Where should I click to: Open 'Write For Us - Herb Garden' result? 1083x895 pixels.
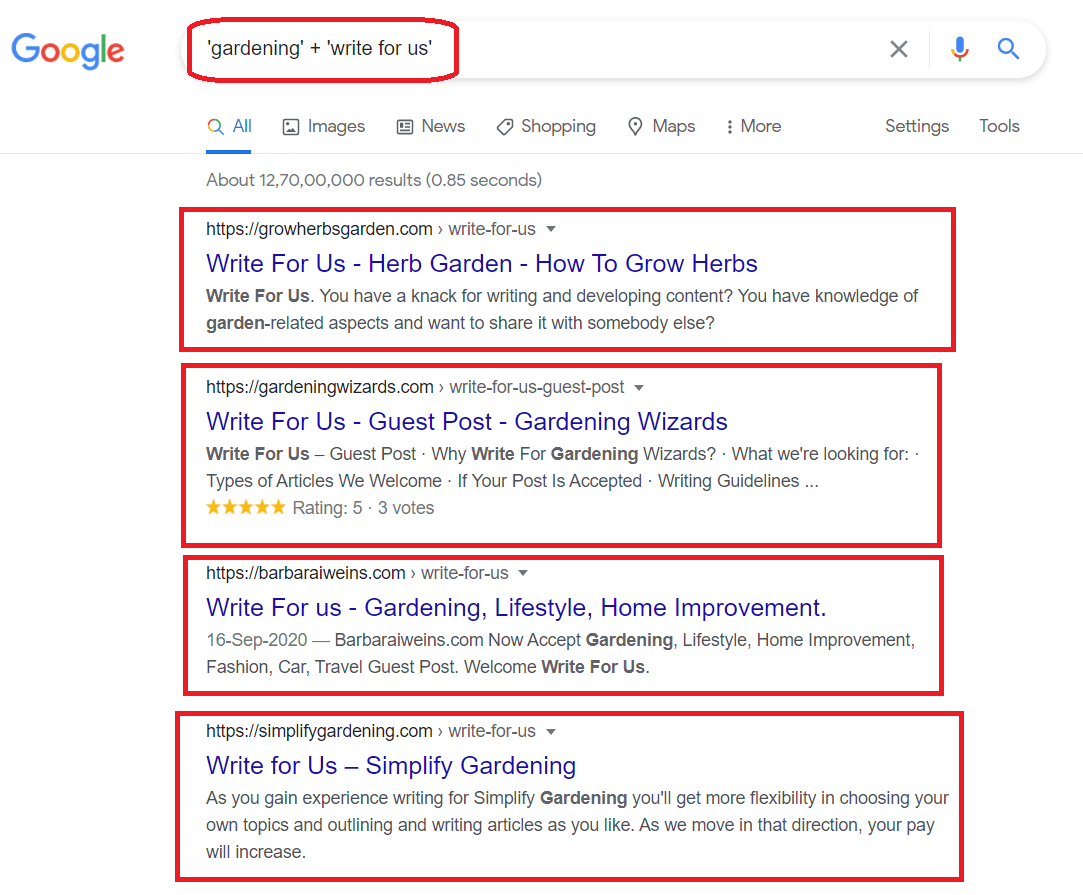[x=481, y=264]
